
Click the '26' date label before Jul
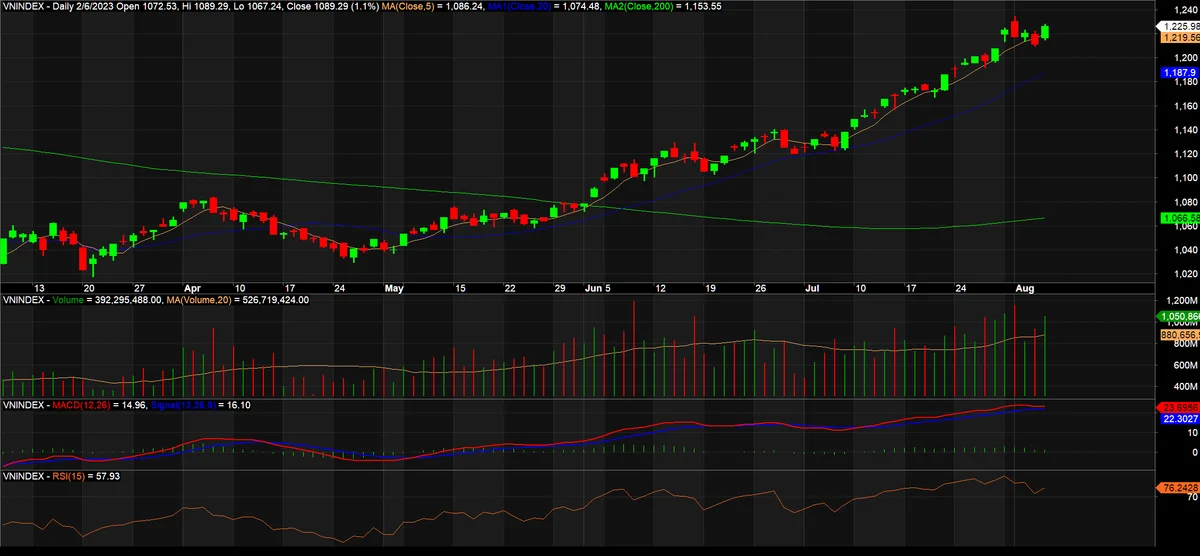coord(762,287)
